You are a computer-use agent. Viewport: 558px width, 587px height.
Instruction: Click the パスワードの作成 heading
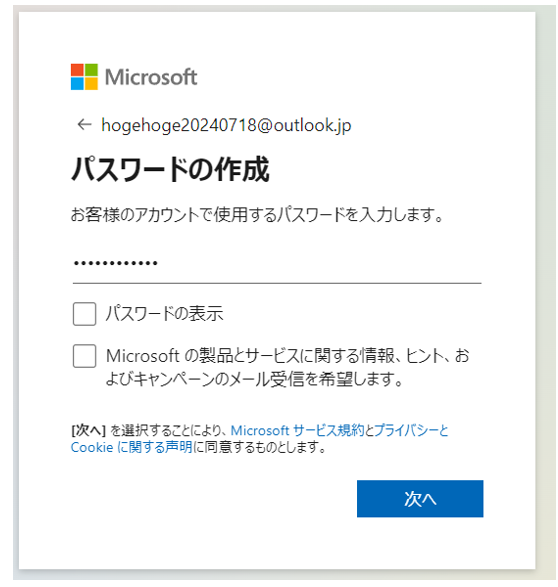coord(170,169)
